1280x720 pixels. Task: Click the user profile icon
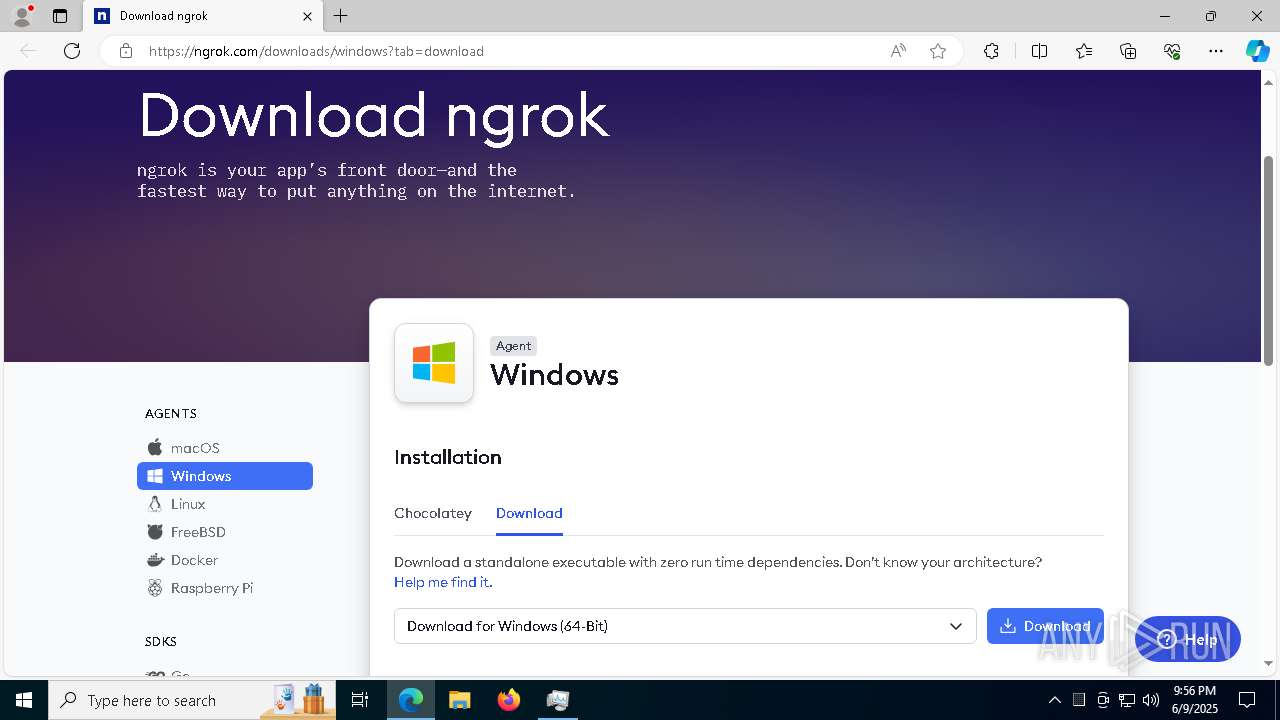point(21,16)
